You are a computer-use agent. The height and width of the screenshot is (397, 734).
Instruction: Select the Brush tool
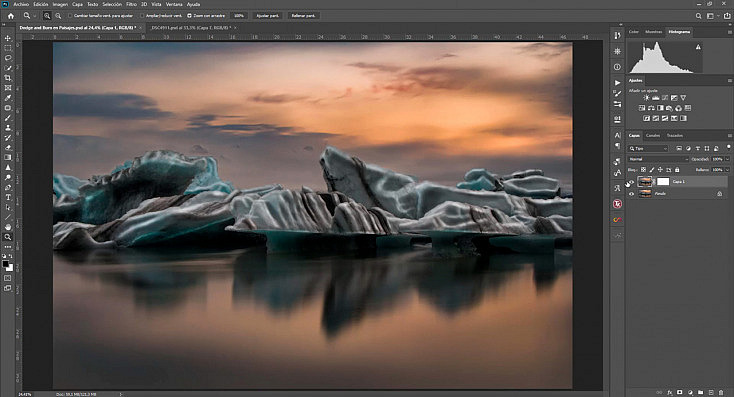pos(7,118)
